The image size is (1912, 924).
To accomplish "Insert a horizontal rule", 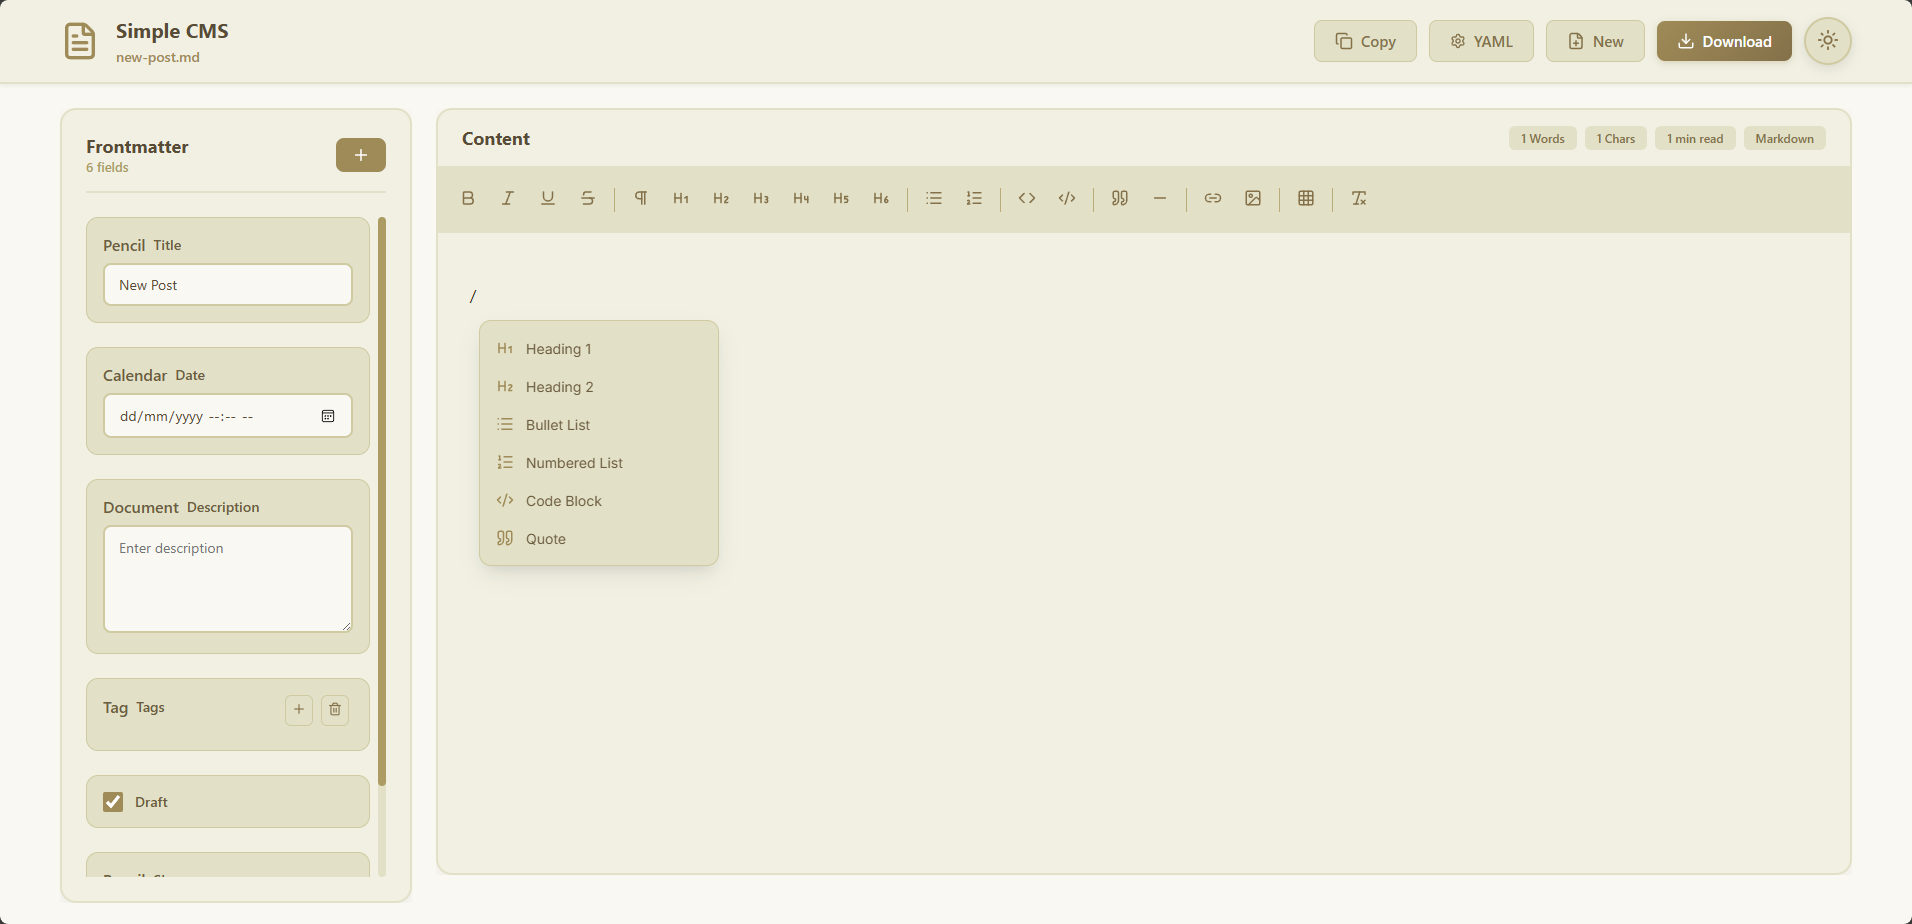I will [x=1159, y=198].
